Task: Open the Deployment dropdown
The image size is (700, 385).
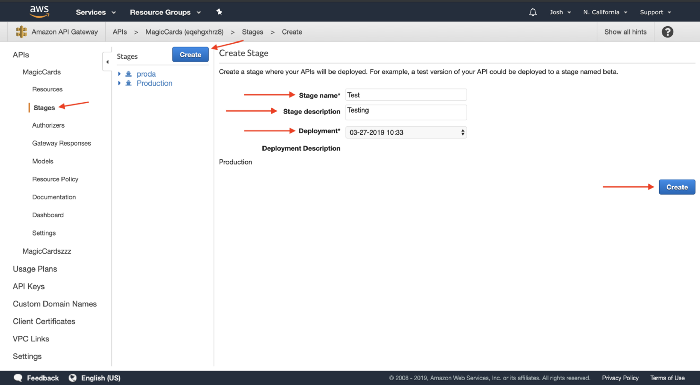Action: tap(406, 132)
